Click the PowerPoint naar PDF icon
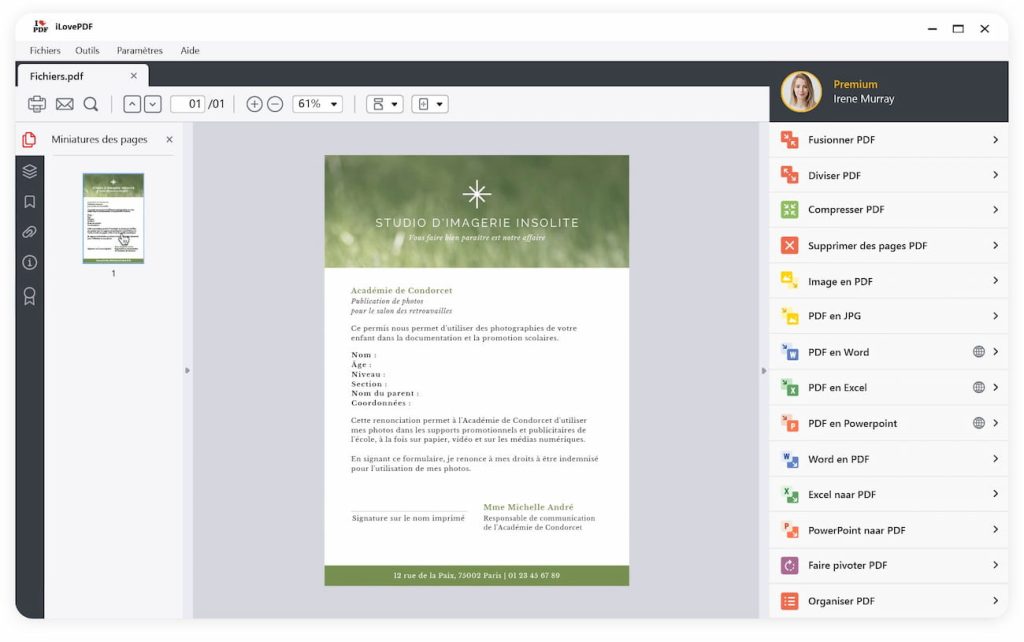 [x=790, y=530]
